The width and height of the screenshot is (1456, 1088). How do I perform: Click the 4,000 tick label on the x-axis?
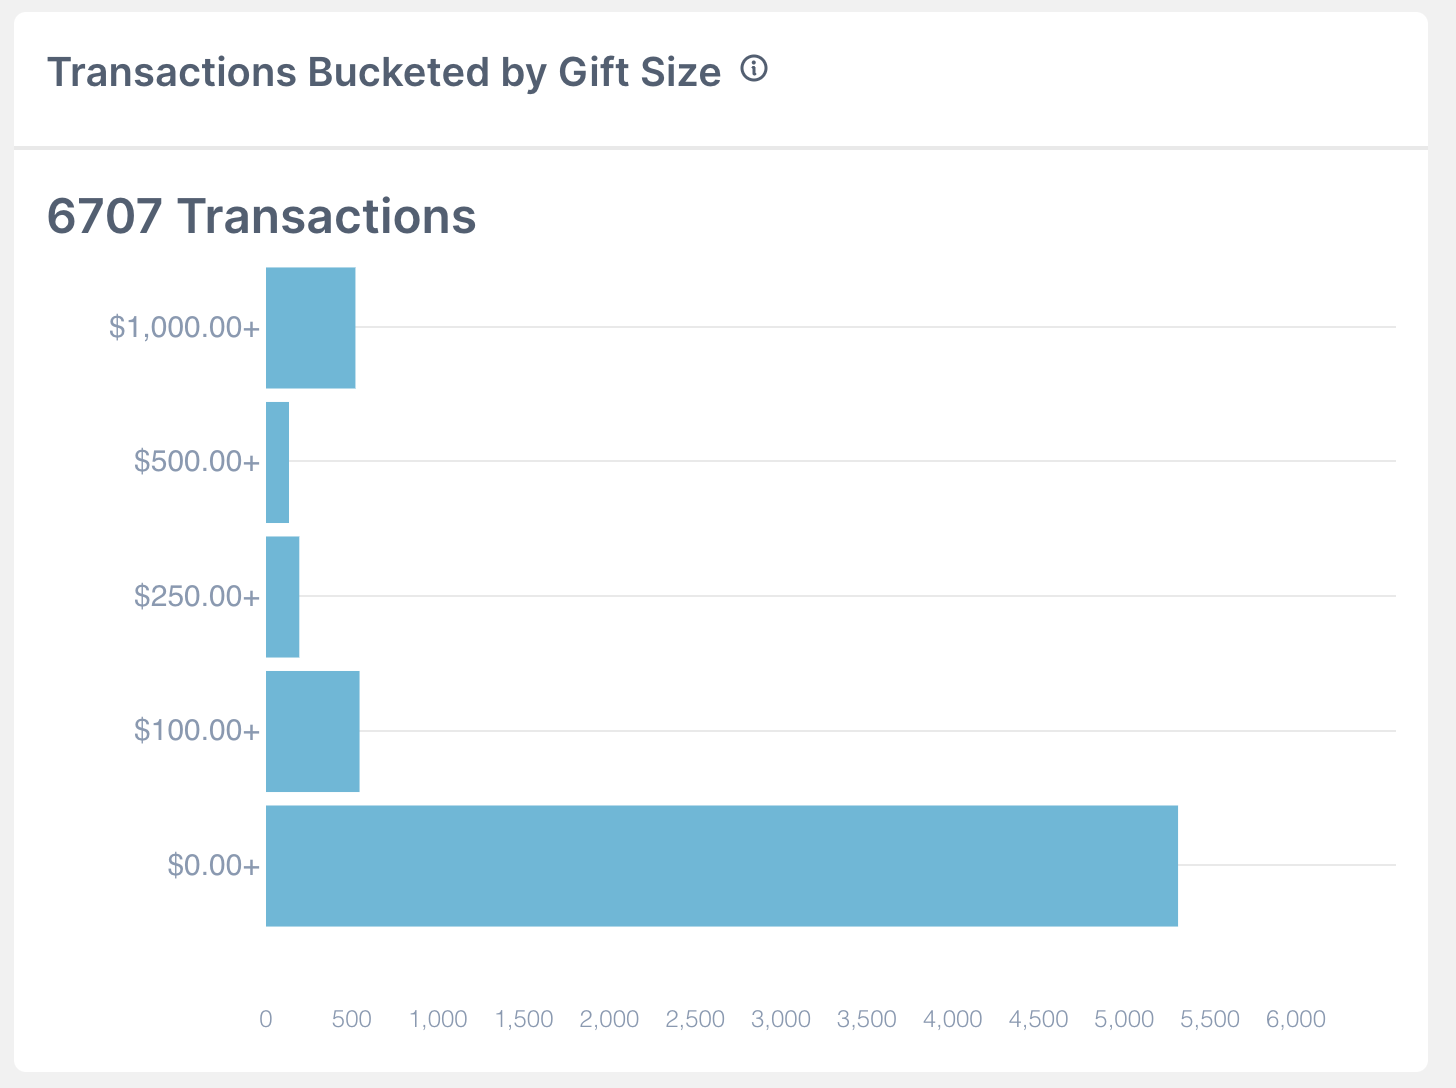[953, 1019]
